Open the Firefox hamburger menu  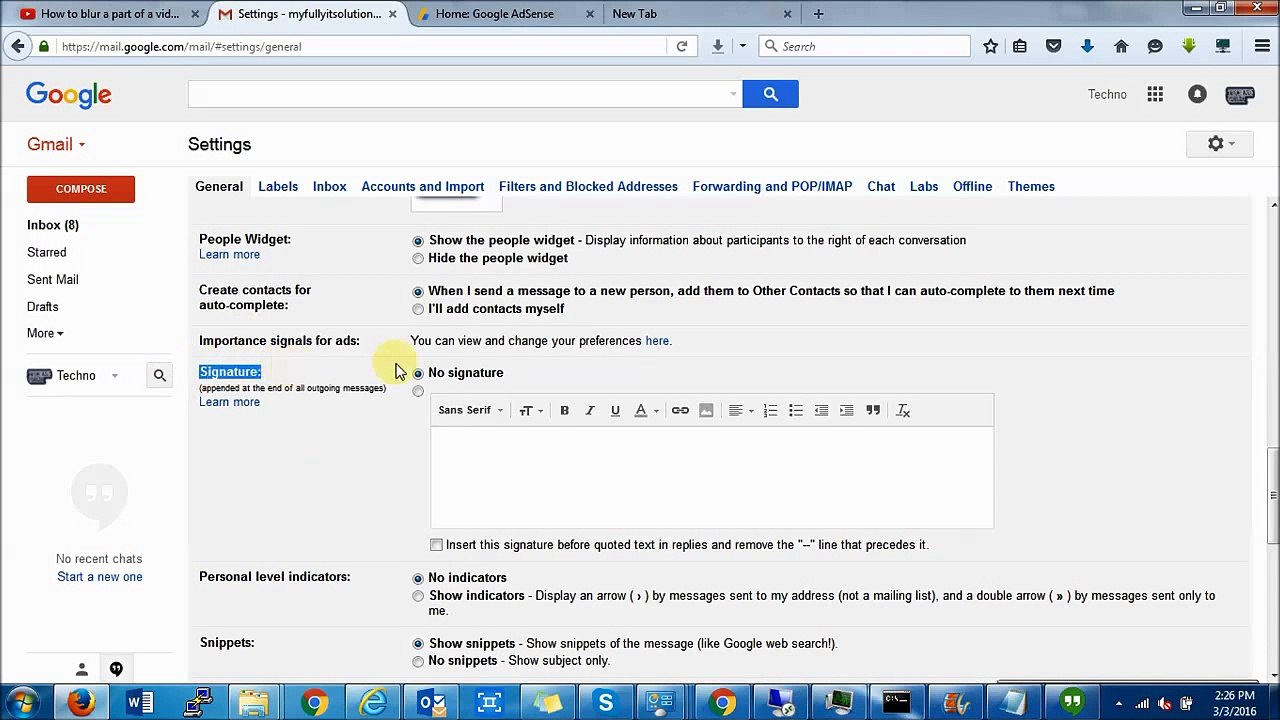pos(1262,46)
